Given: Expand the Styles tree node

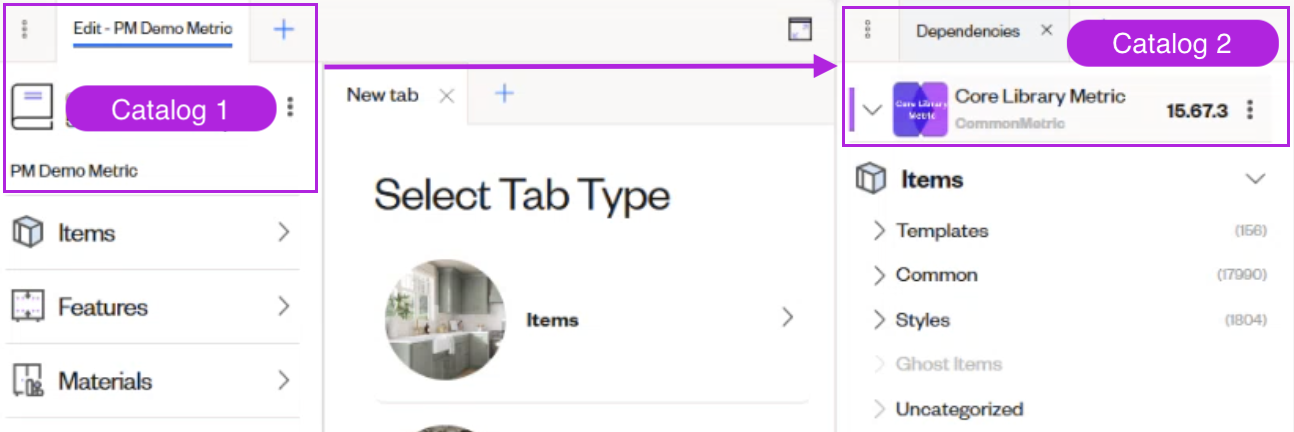Looking at the screenshot, I should click(x=879, y=320).
